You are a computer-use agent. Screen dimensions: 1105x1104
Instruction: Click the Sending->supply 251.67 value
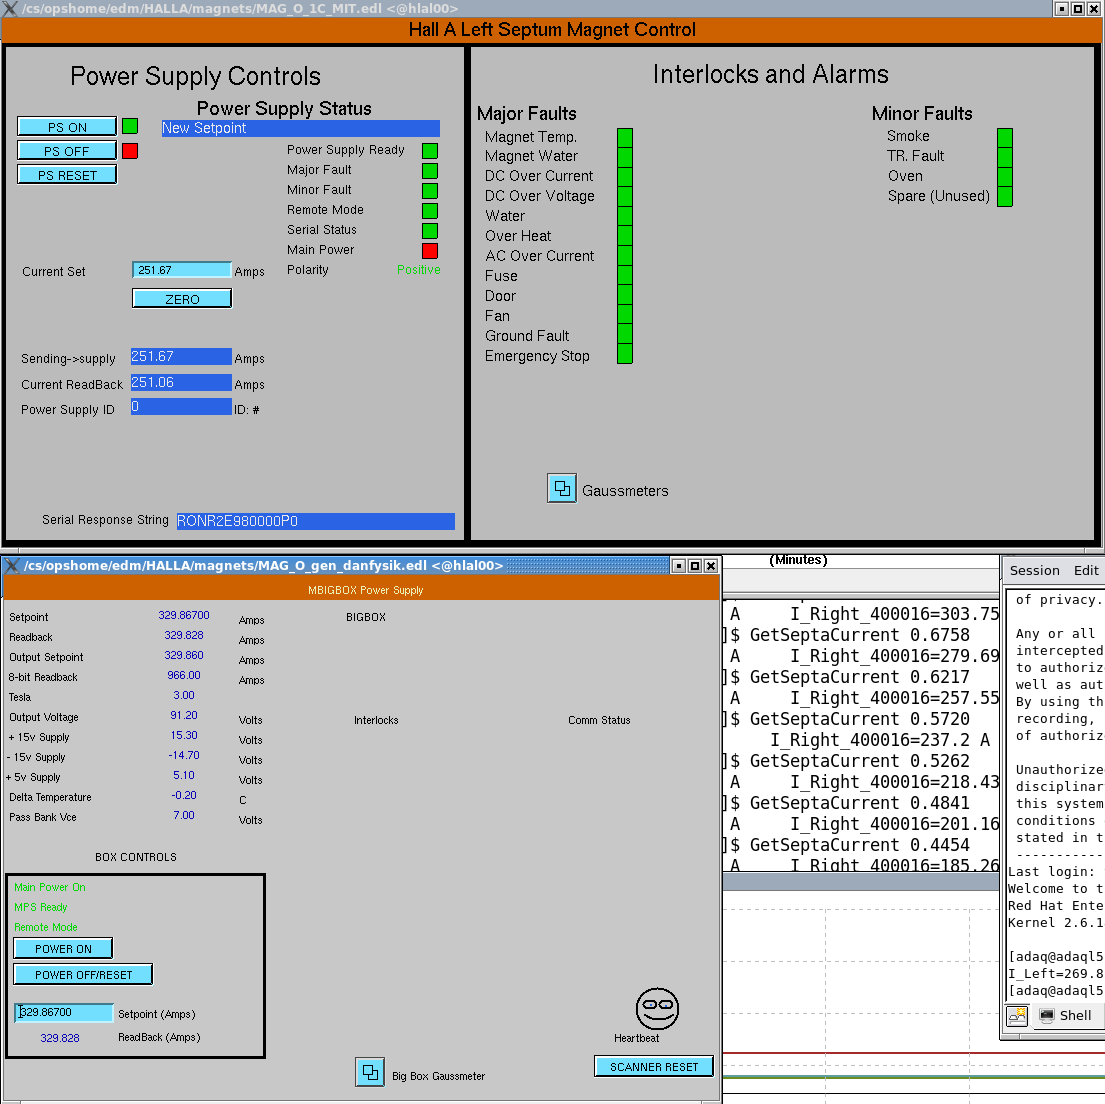click(x=181, y=356)
